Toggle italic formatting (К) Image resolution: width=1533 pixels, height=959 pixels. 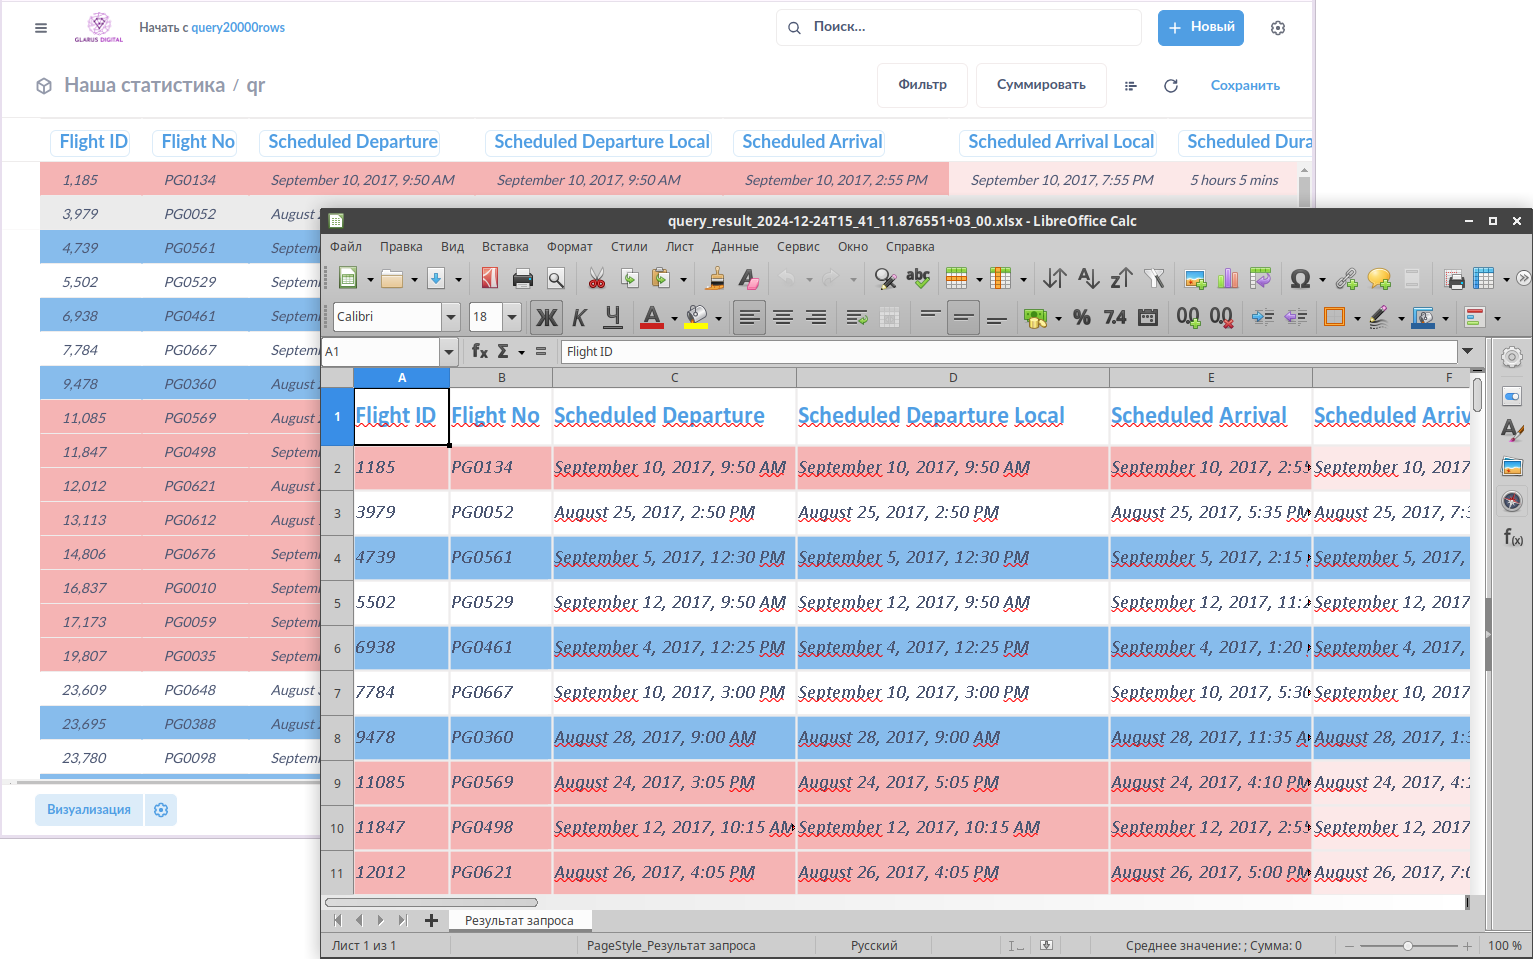click(579, 317)
